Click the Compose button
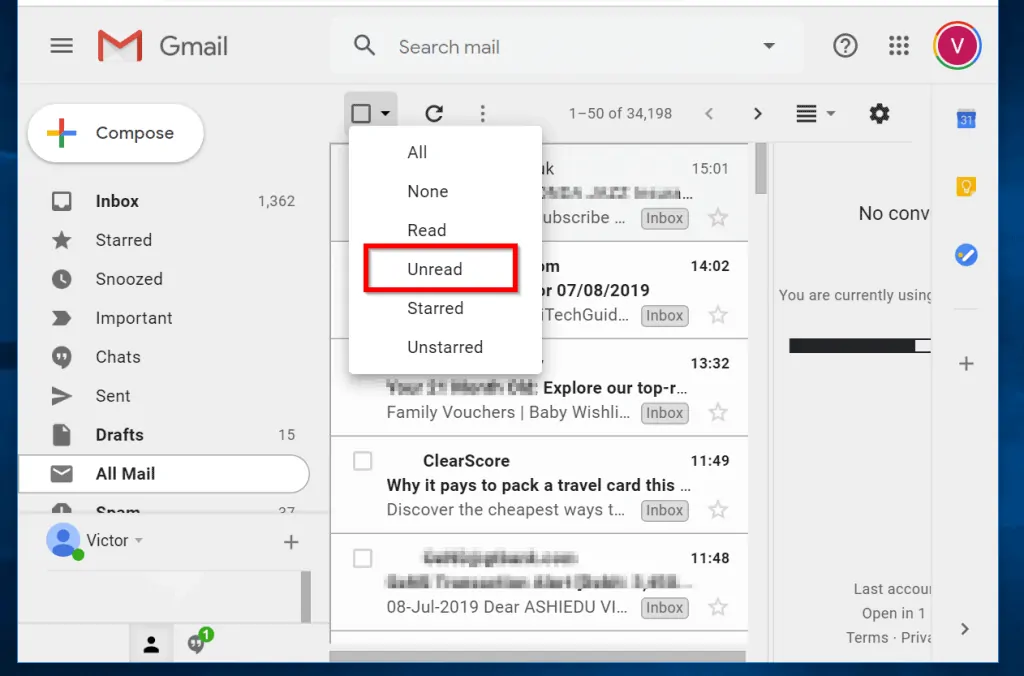Screen dimensions: 1024x676 (115, 132)
